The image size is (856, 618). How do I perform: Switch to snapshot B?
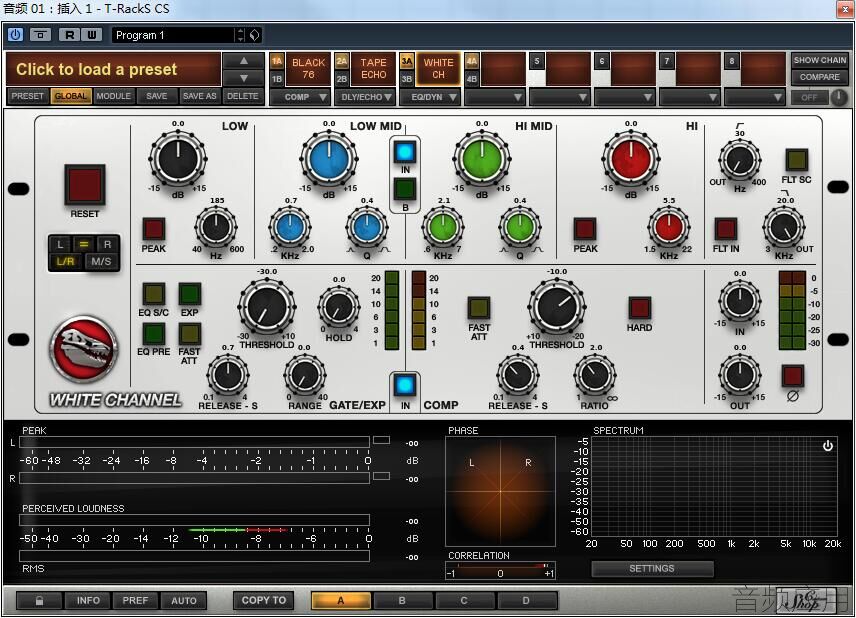pyautogui.click(x=402, y=601)
